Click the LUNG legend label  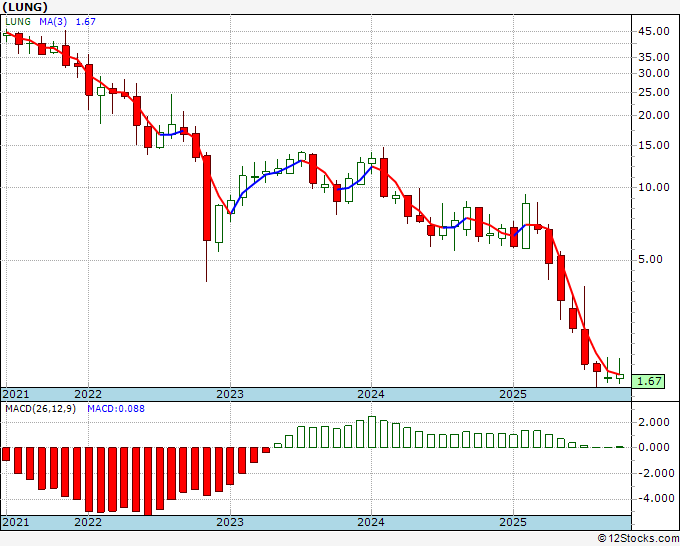18,22
